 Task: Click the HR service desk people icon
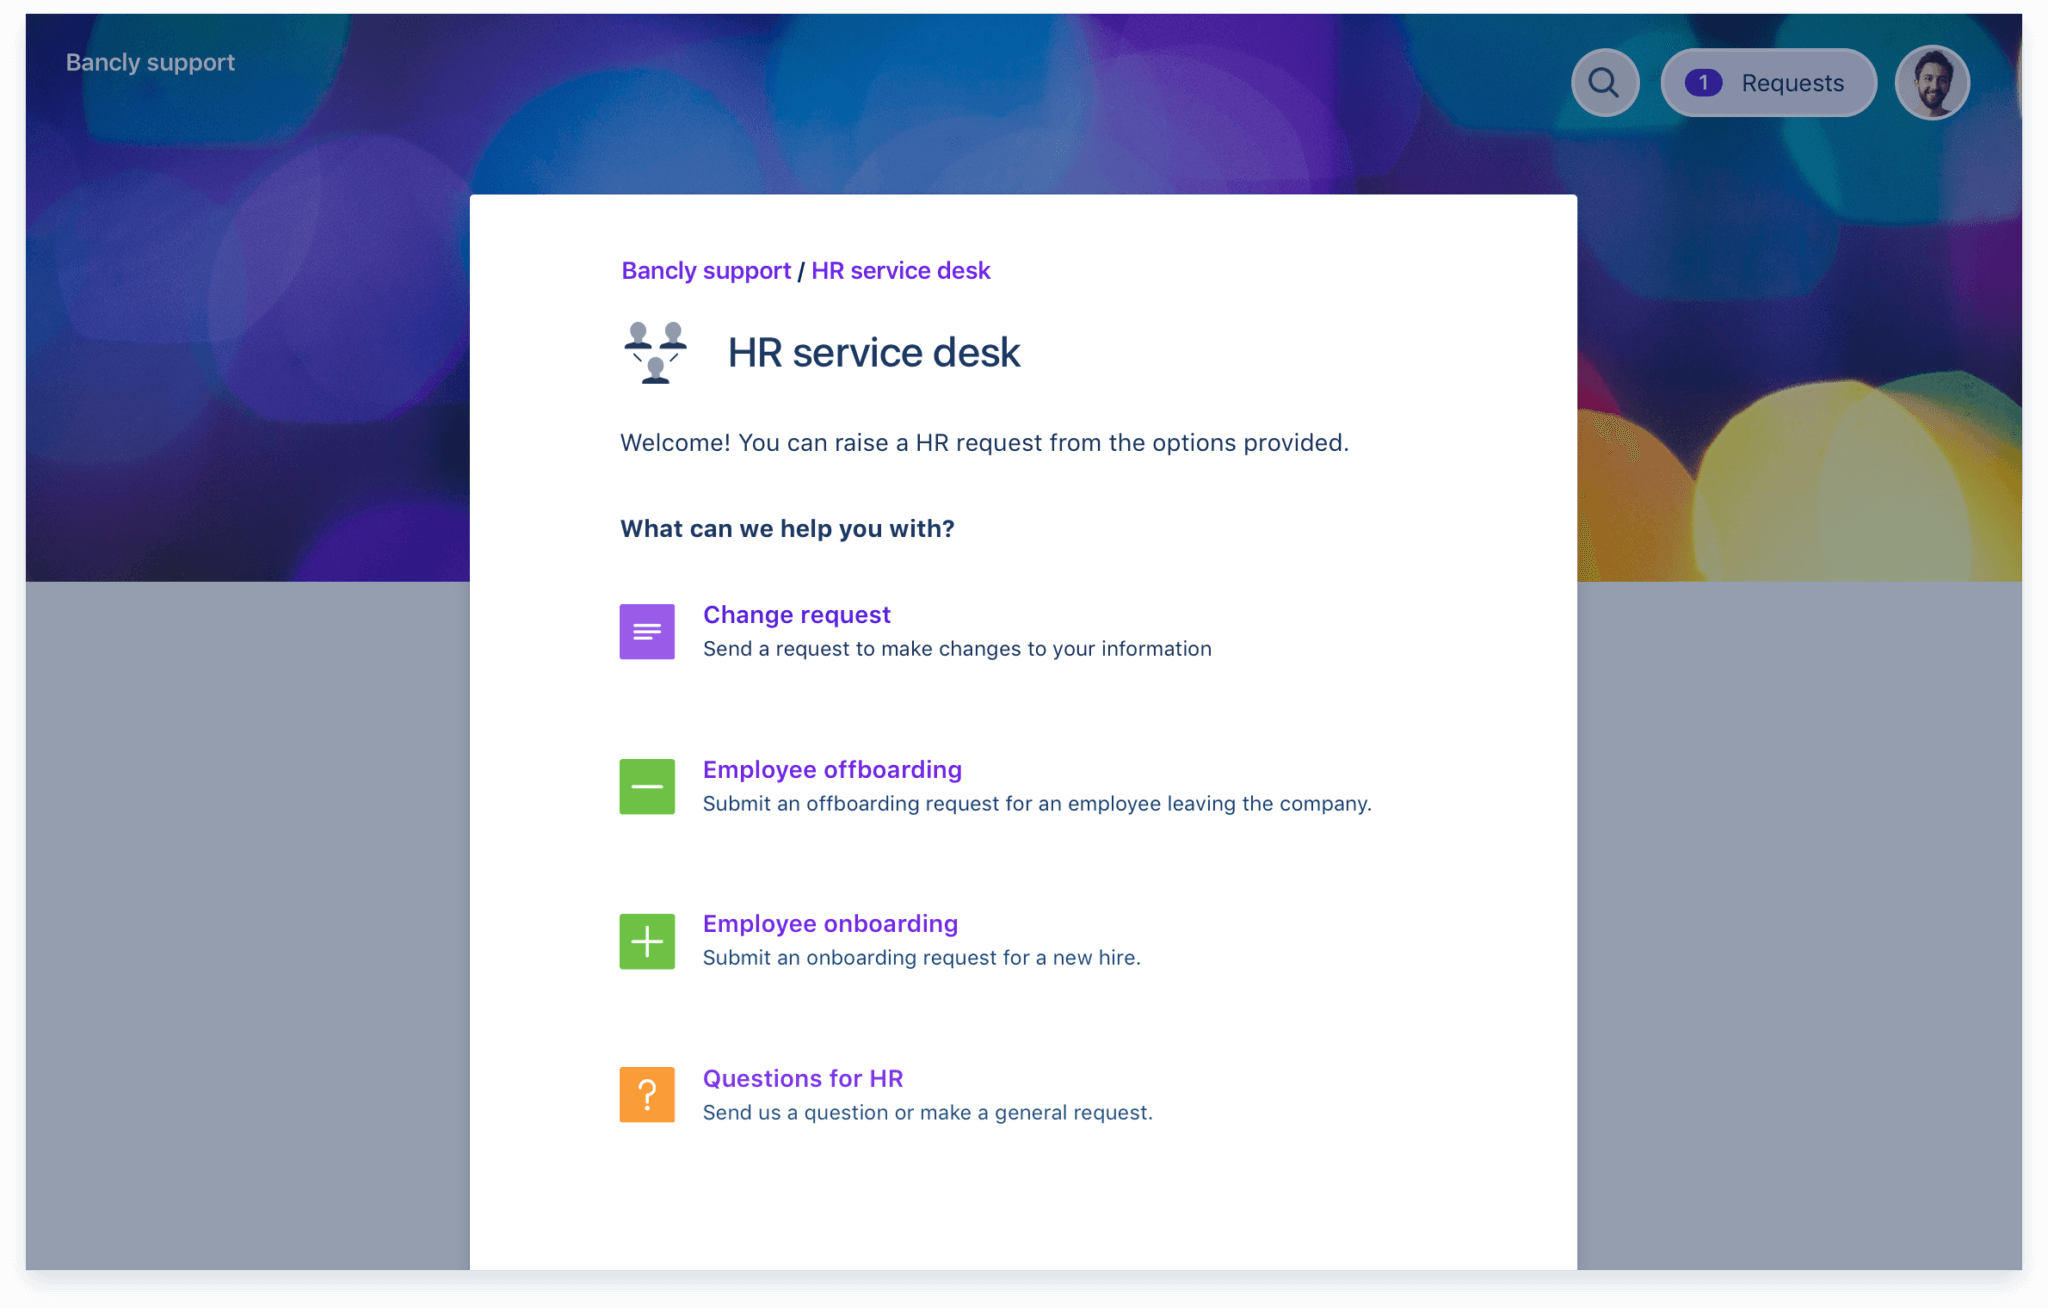[656, 351]
